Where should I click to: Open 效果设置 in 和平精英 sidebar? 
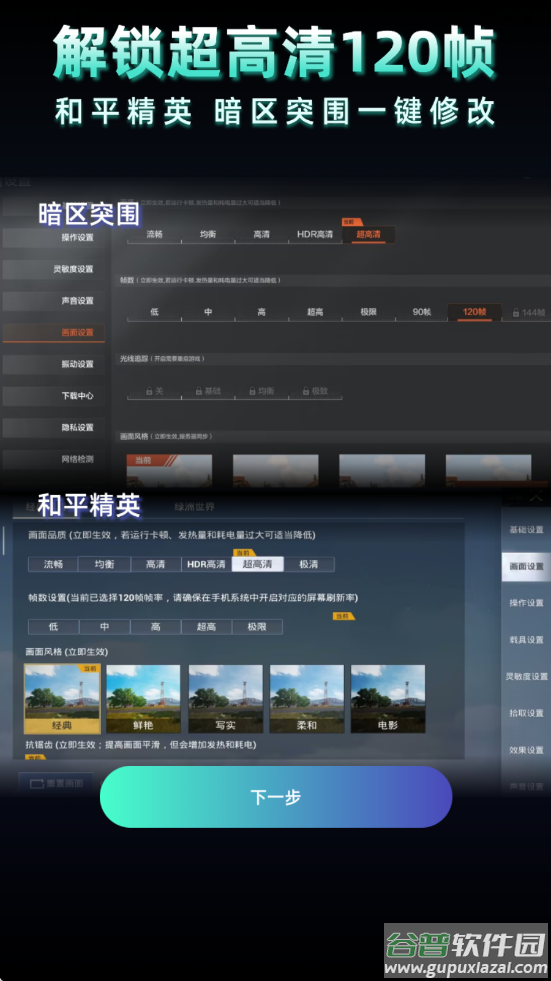click(526, 750)
